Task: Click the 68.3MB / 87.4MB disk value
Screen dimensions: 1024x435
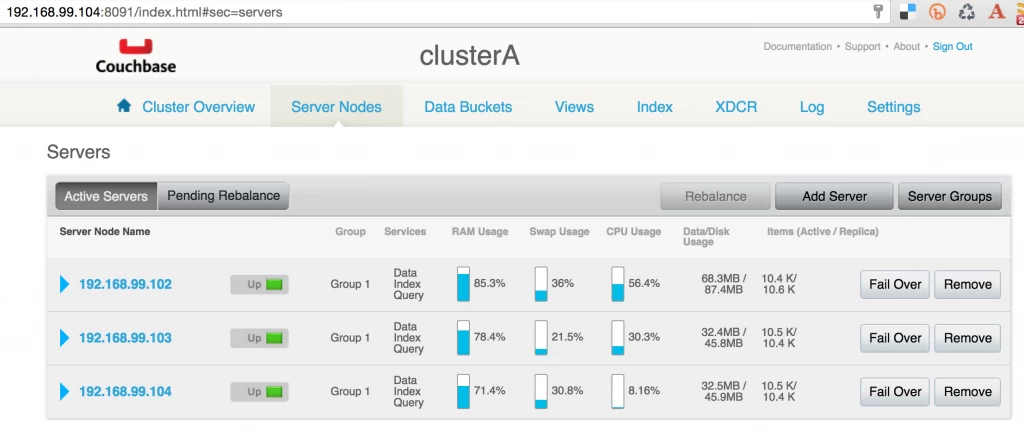Action: pyautogui.click(x=723, y=284)
